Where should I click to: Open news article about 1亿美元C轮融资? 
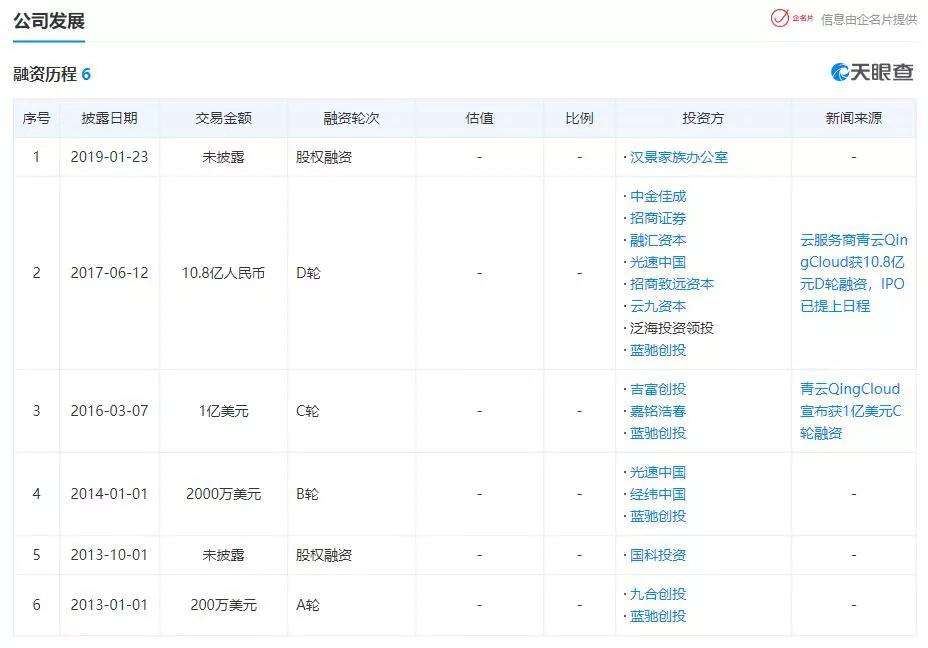click(850, 411)
